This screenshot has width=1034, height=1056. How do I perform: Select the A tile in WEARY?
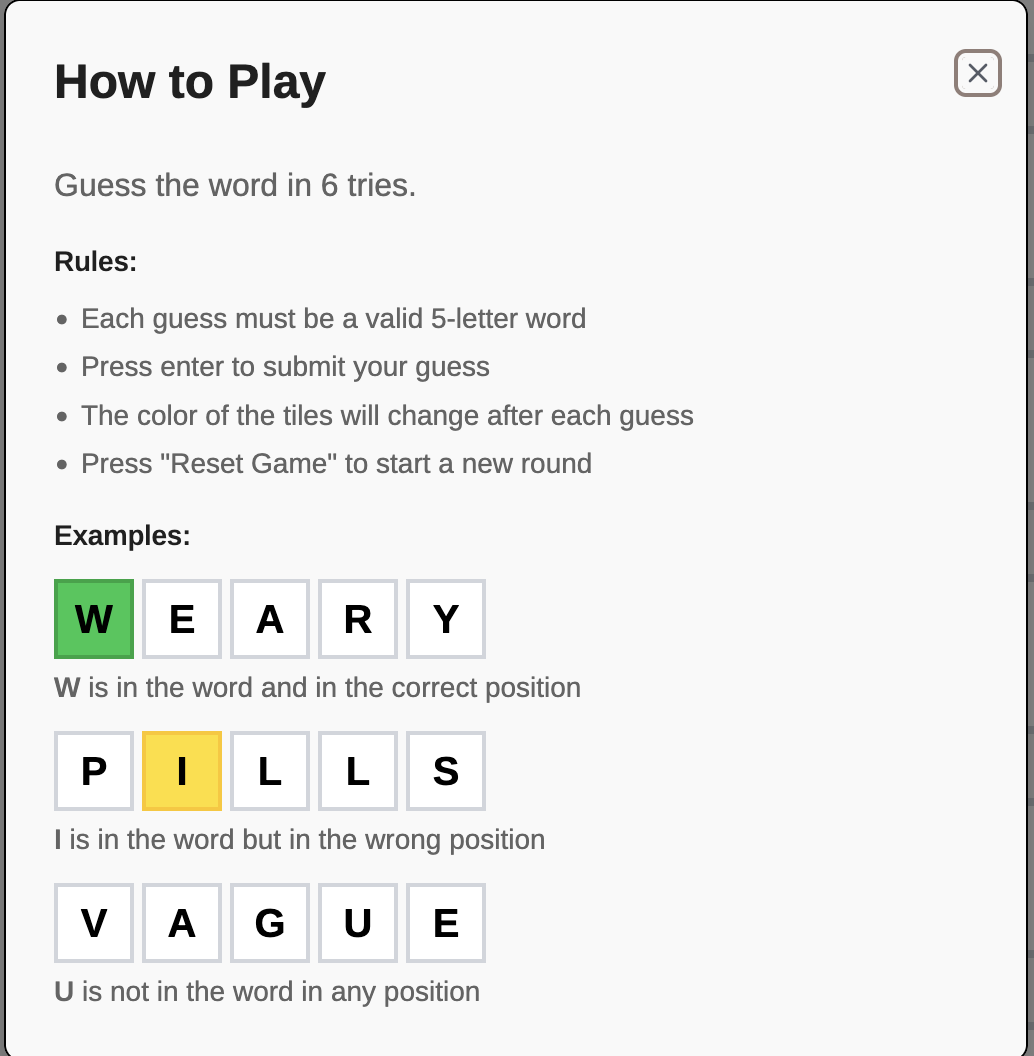click(x=270, y=619)
